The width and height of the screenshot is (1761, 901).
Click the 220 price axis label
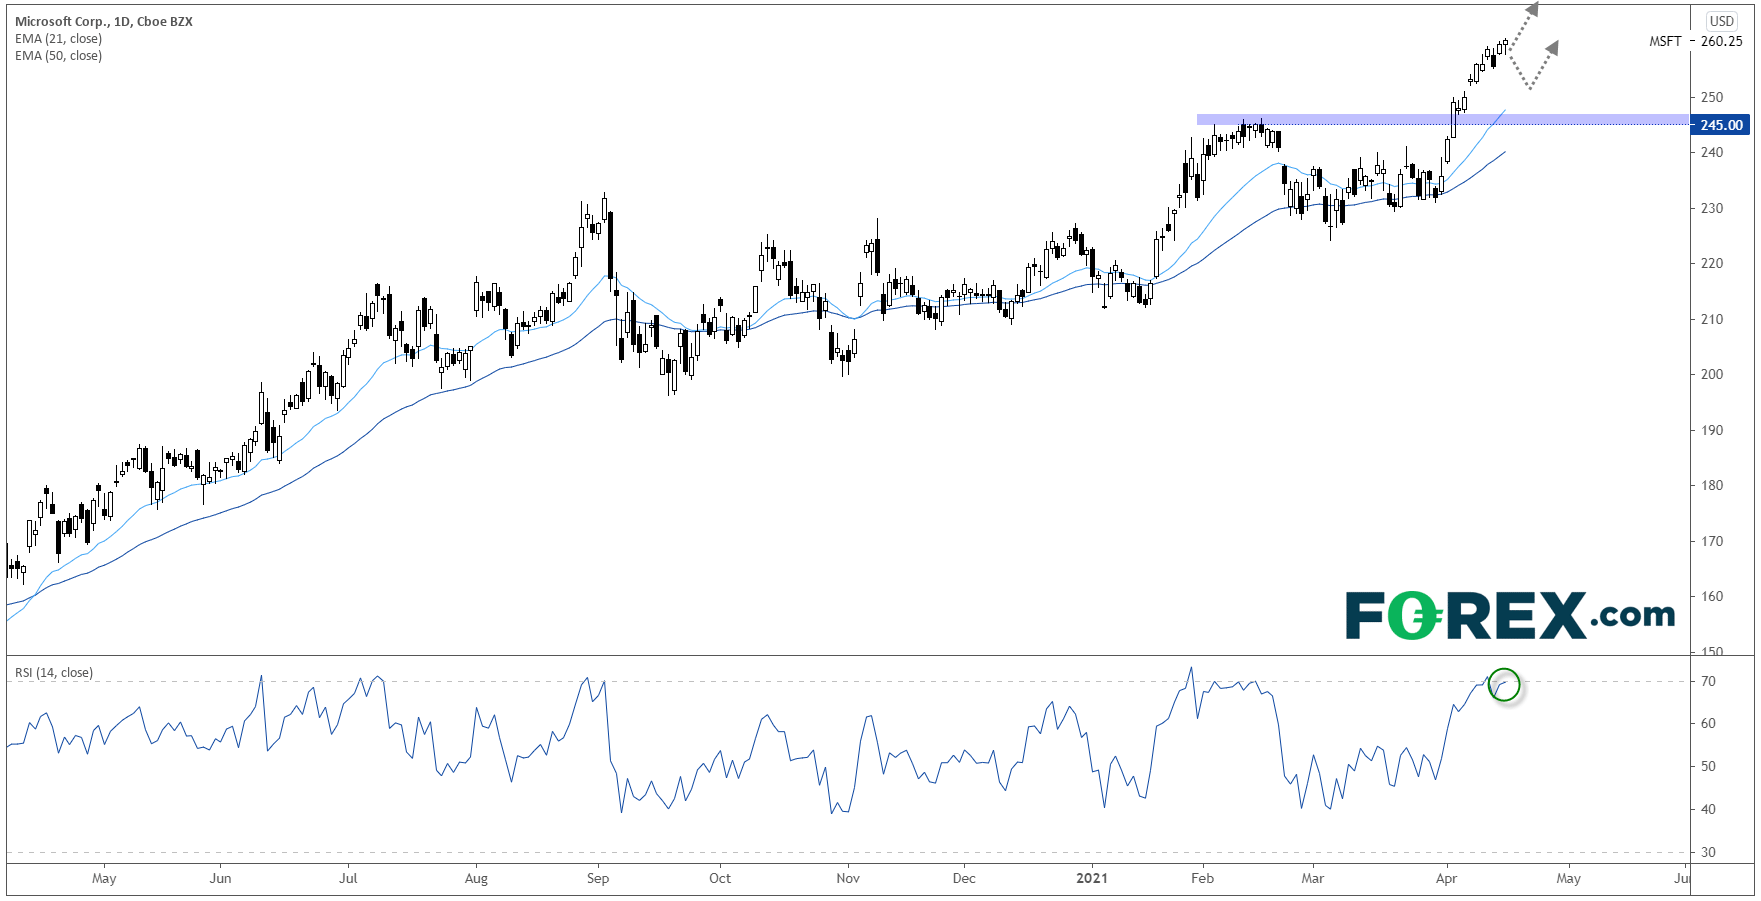click(1712, 263)
